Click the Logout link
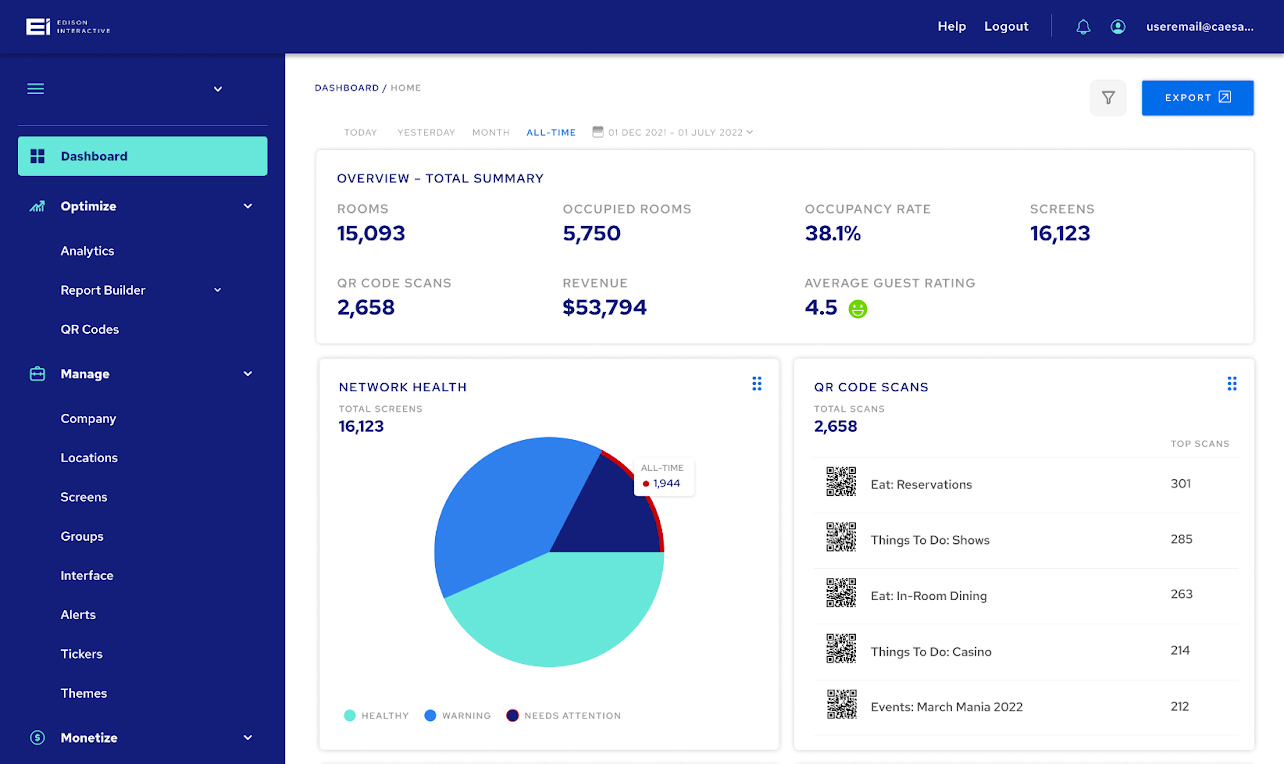Image resolution: width=1284 pixels, height=764 pixels. pos(1006,27)
